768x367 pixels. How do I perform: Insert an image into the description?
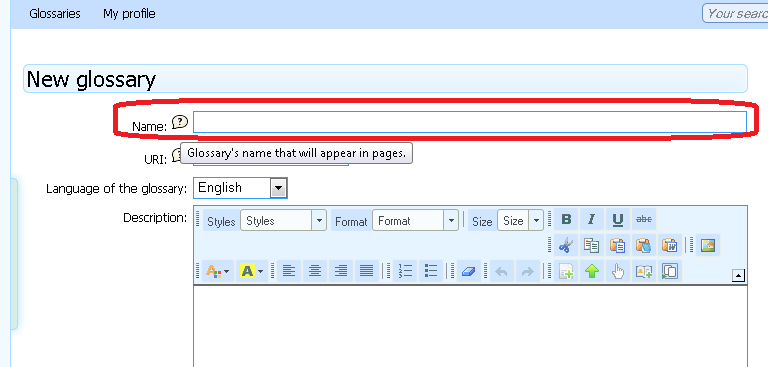click(x=708, y=245)
